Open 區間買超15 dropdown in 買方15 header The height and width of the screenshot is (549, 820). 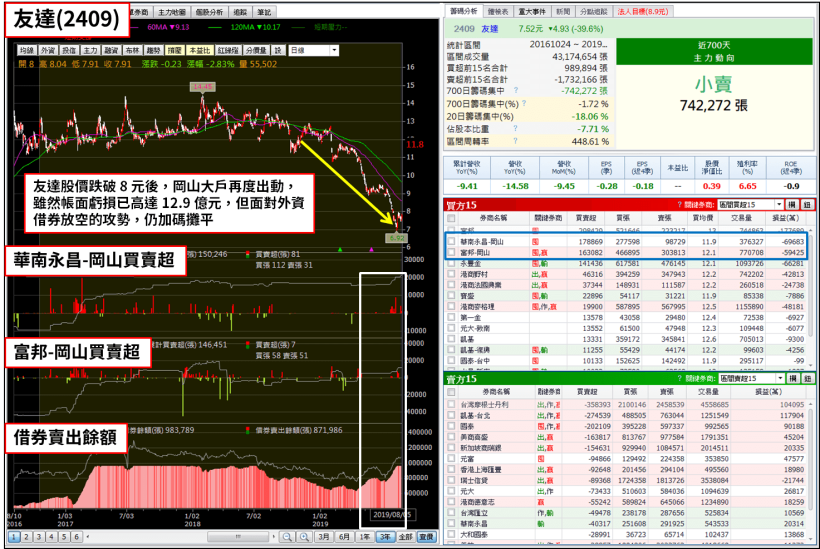(x=751, y=204)
